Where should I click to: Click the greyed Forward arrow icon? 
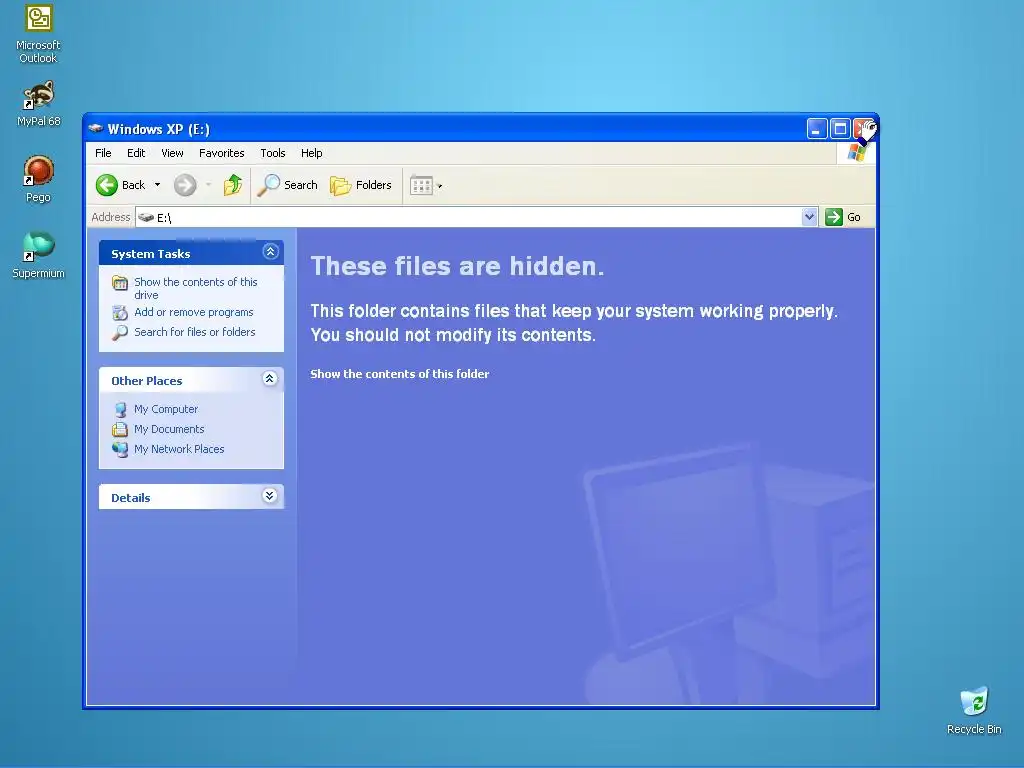185,185
